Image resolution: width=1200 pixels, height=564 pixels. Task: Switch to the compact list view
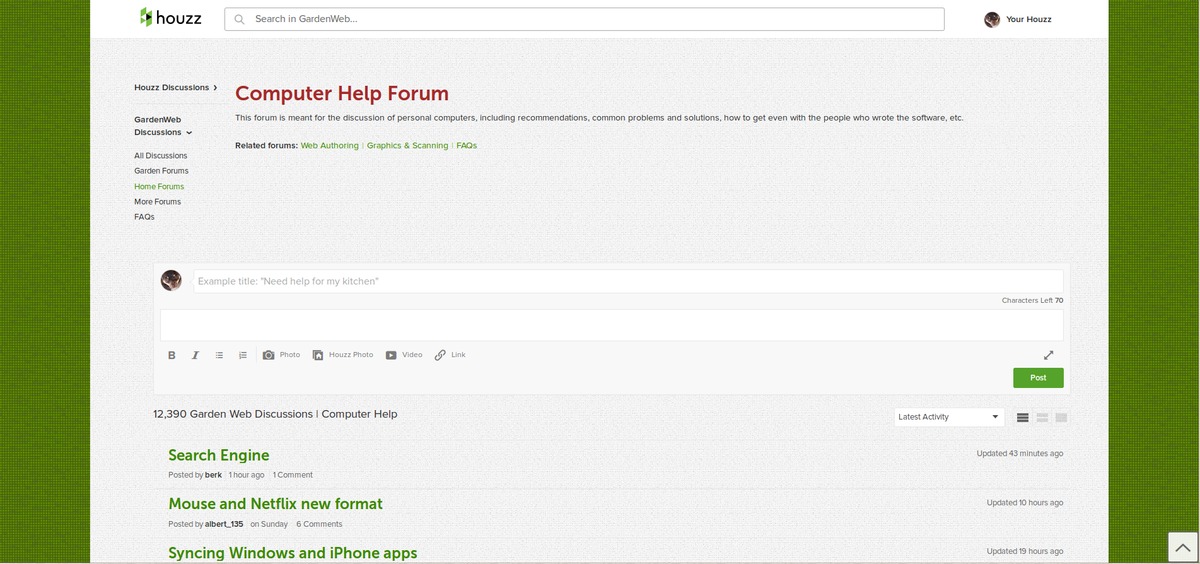[1023, 417]
